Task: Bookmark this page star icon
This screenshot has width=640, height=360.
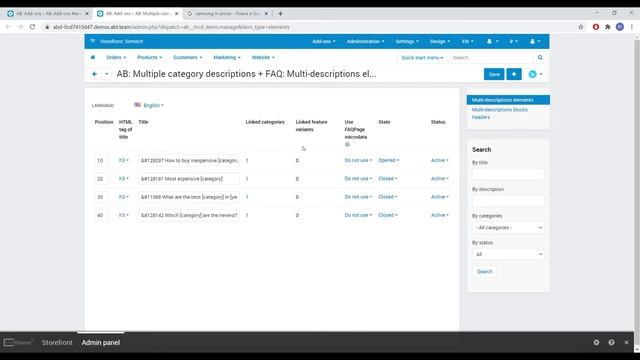Action: point(581,27)
